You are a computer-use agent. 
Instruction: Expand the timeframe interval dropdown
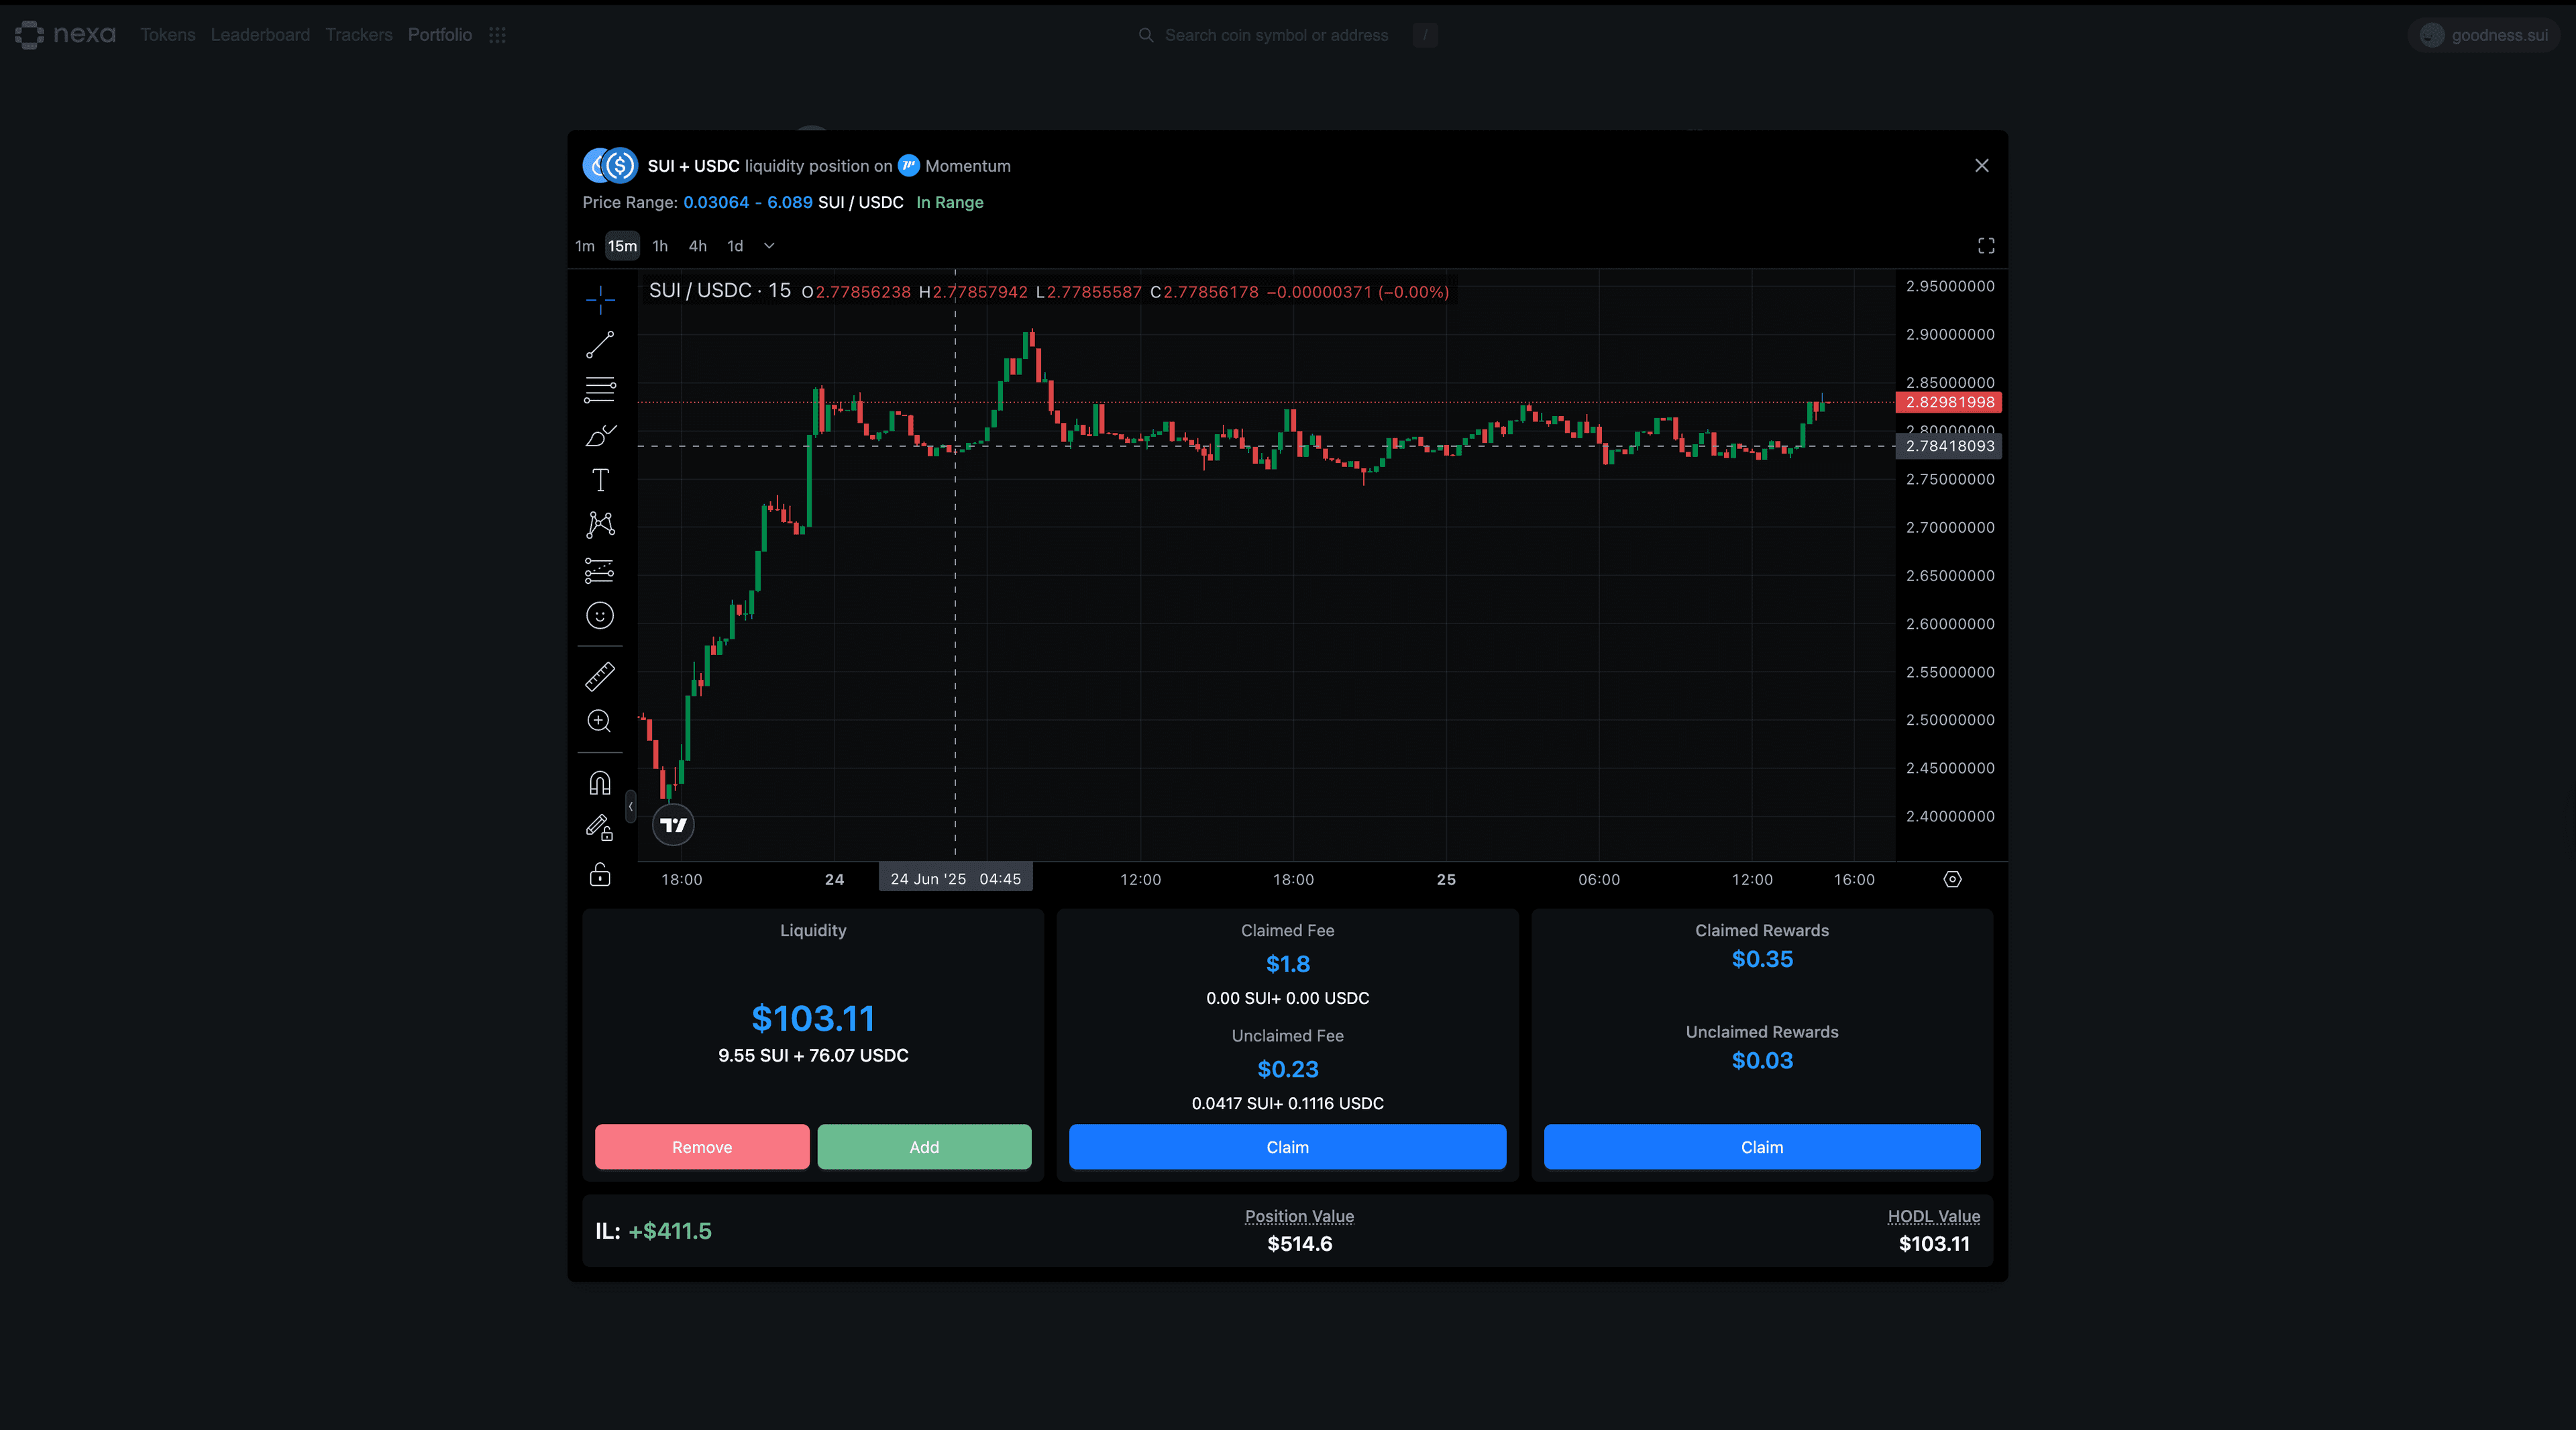769,246
